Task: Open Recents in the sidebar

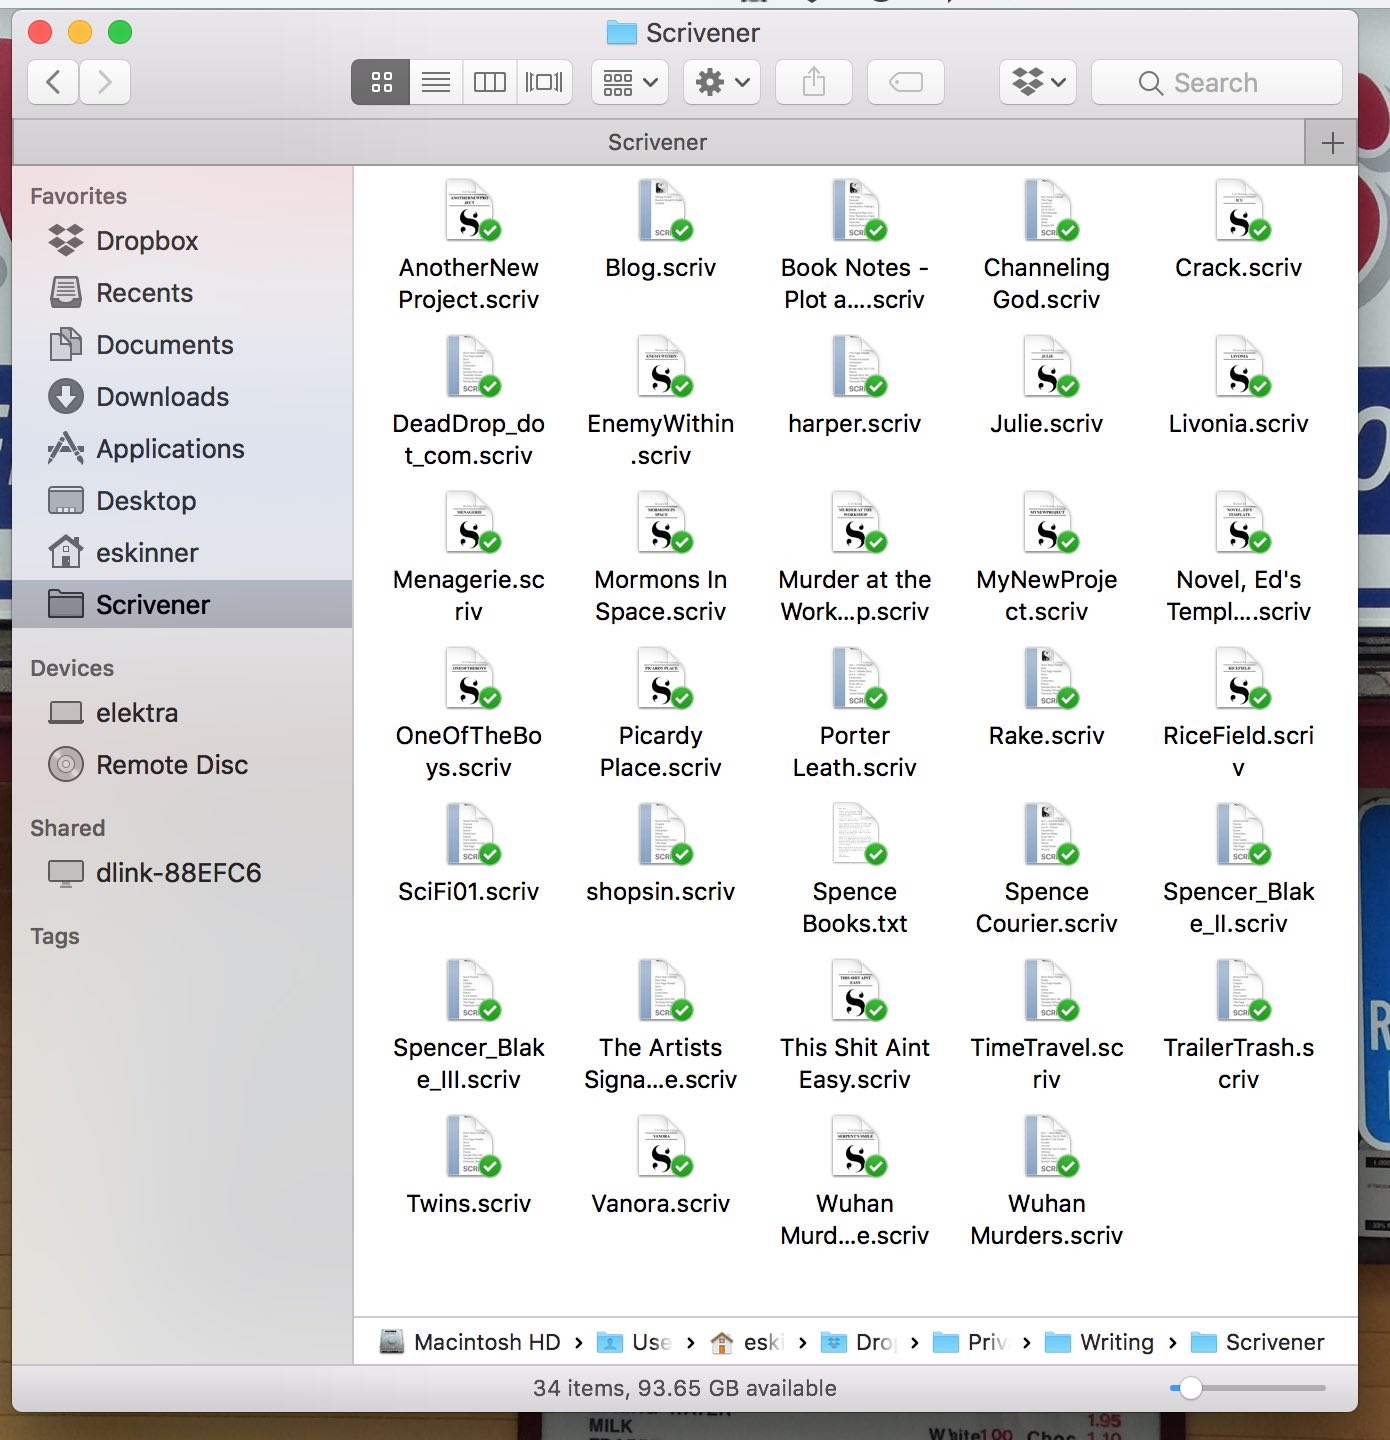Action: [x=182, y=293]
